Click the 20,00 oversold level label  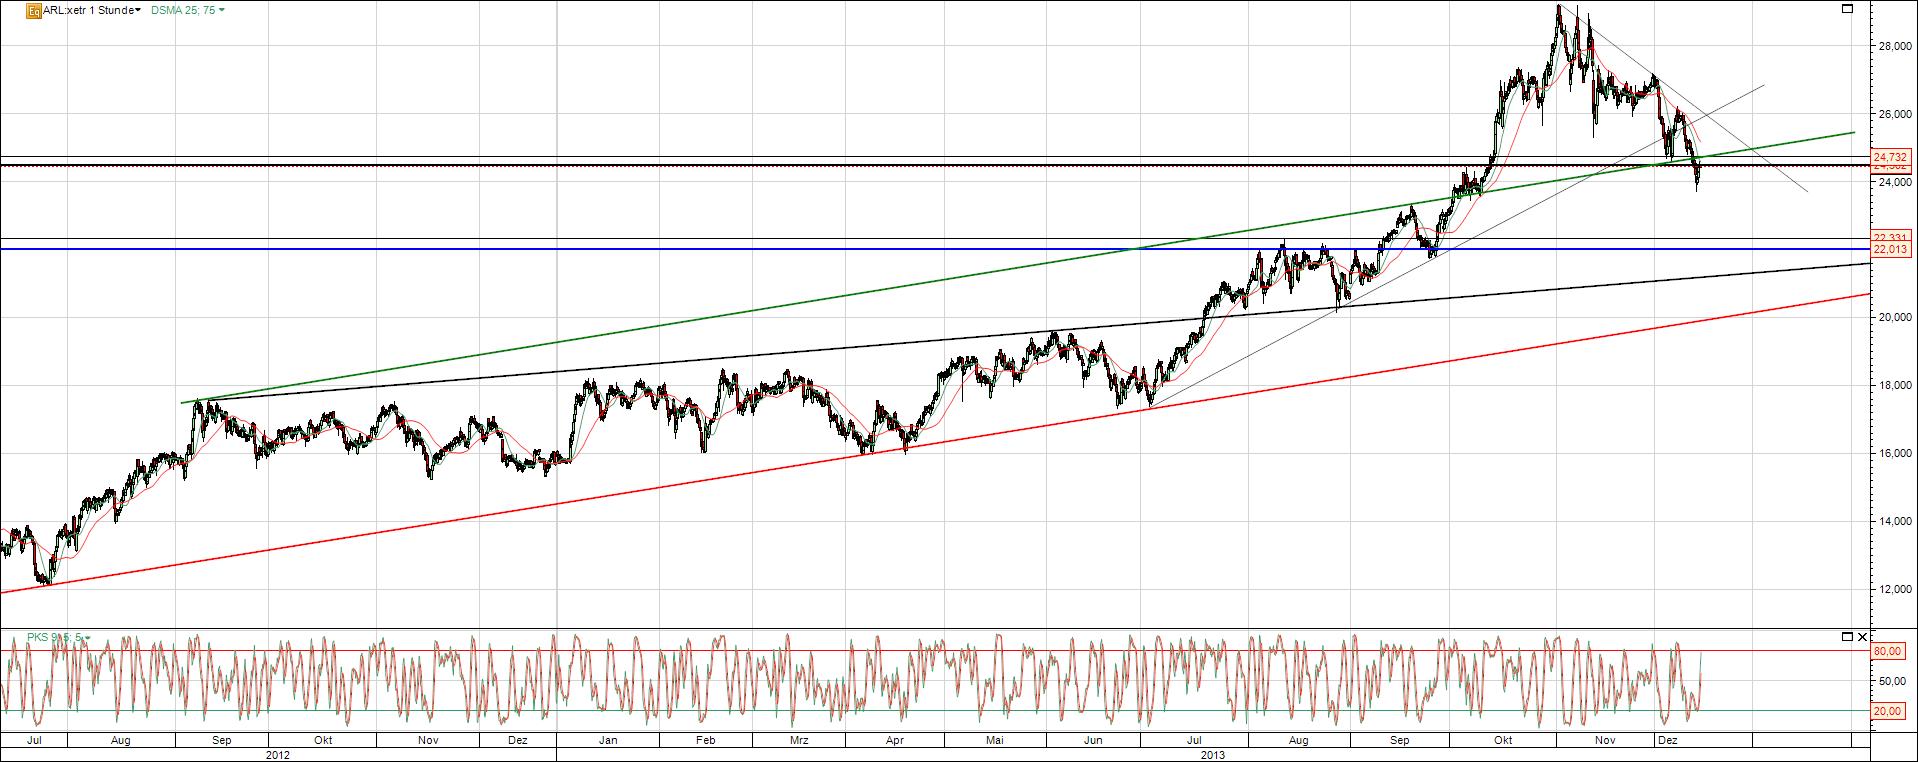(x=1887, y=711)
